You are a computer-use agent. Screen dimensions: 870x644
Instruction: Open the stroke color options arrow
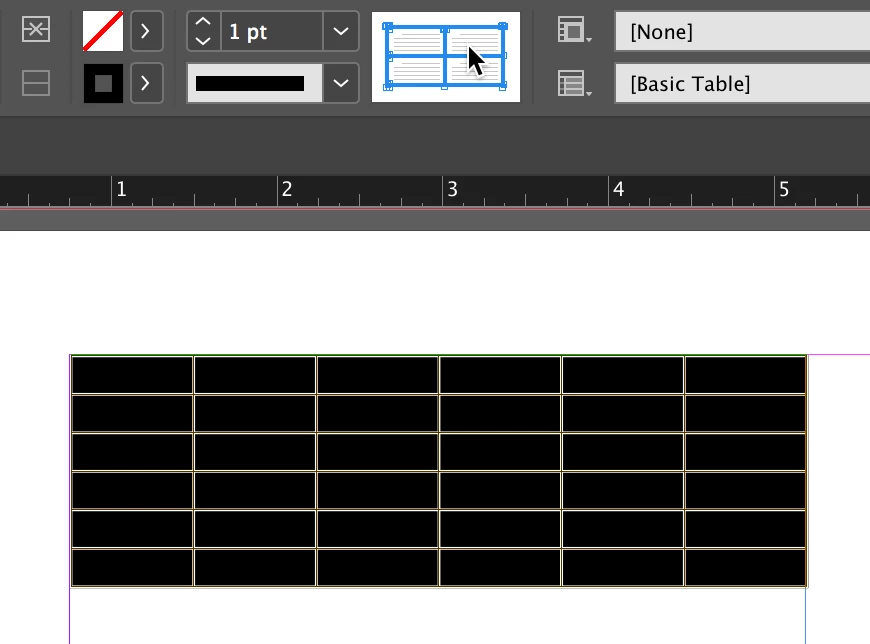[x=146, y=83]
